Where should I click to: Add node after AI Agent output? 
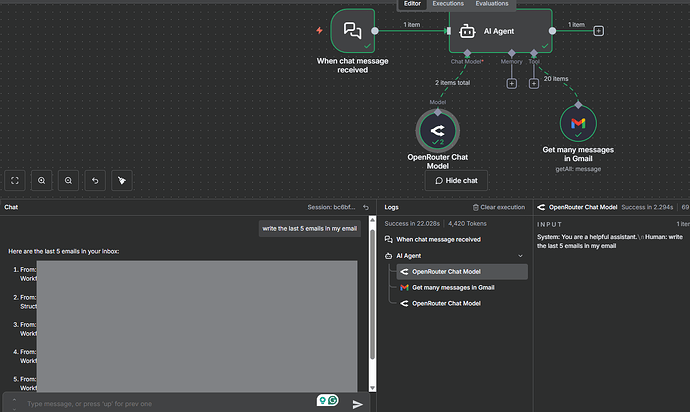point(598,31)
